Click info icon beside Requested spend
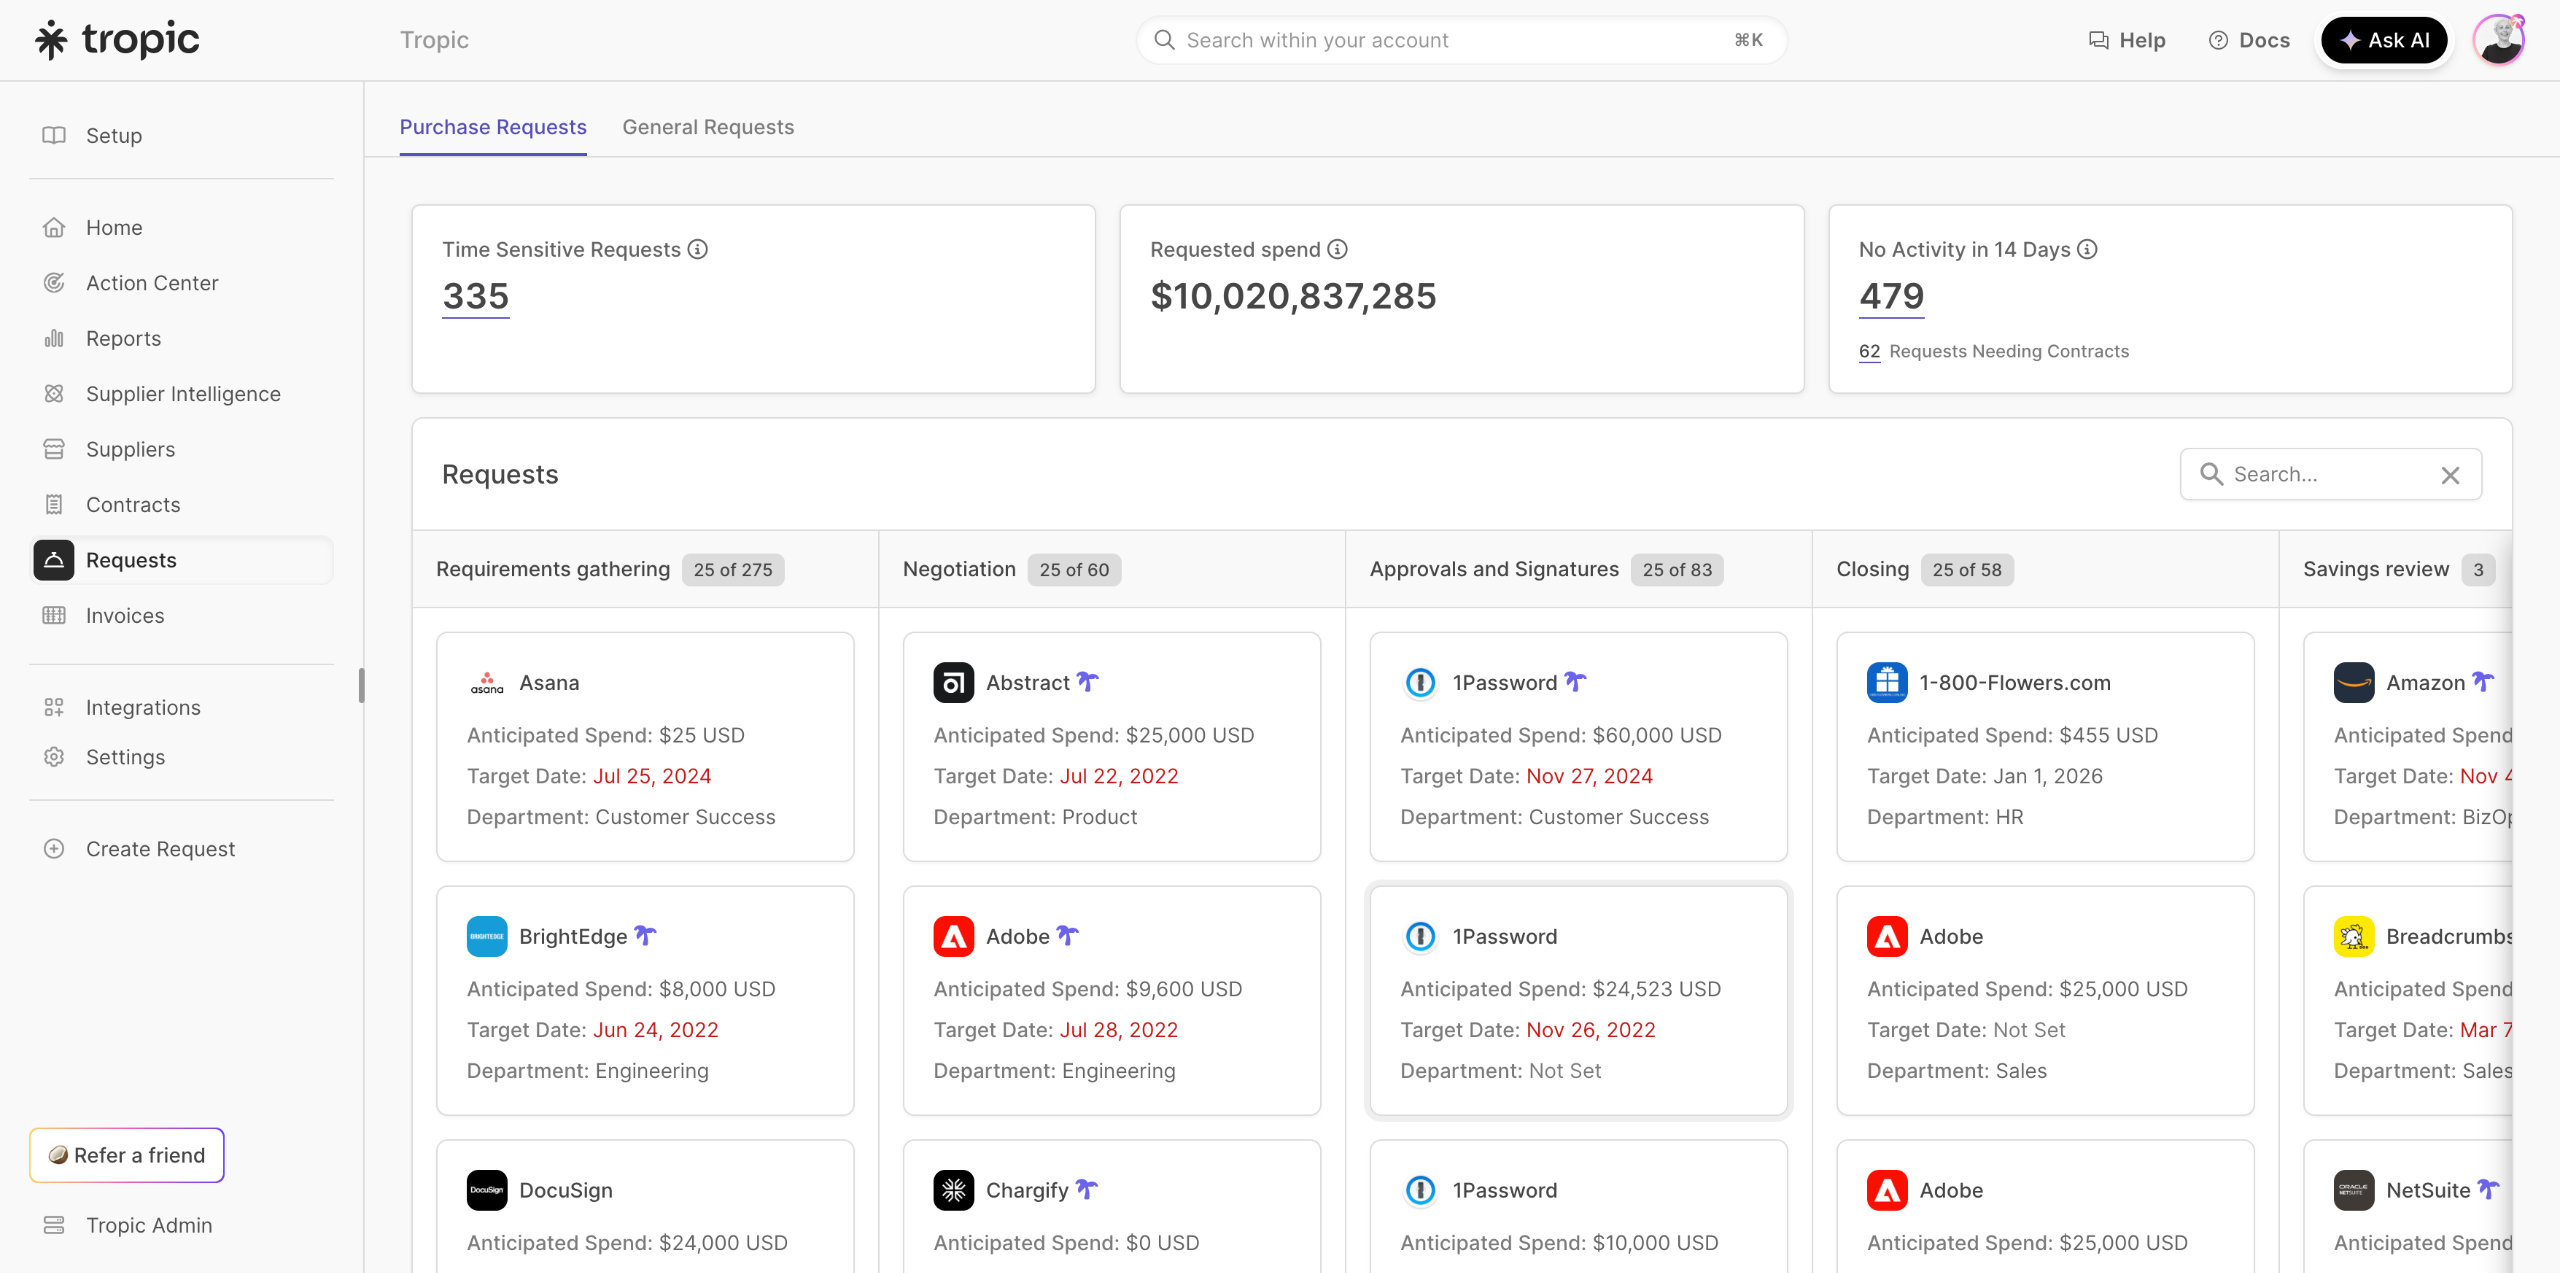2560x1273 pixels. point(1337,249)
